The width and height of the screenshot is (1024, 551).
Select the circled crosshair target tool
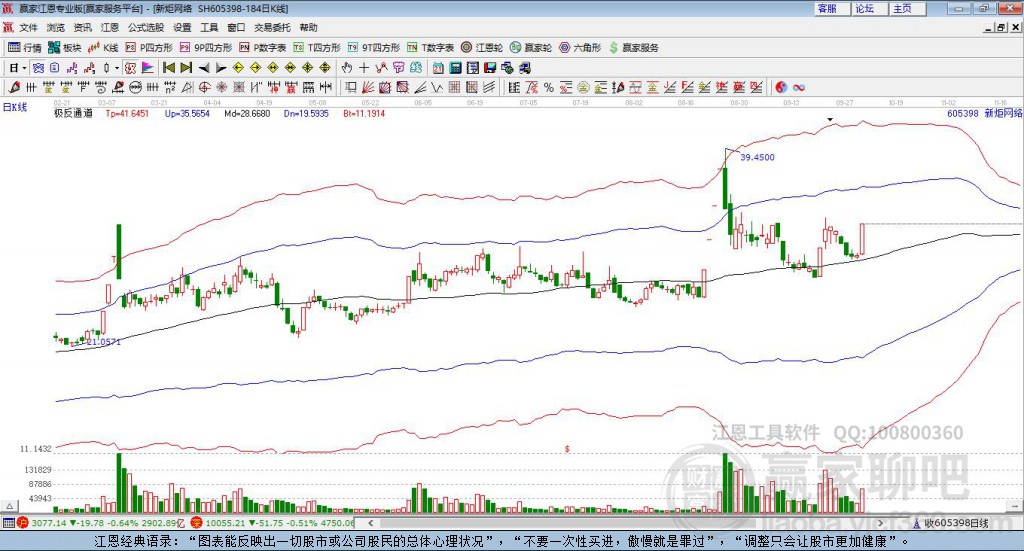pyautogui.click(x=204, y=87)
